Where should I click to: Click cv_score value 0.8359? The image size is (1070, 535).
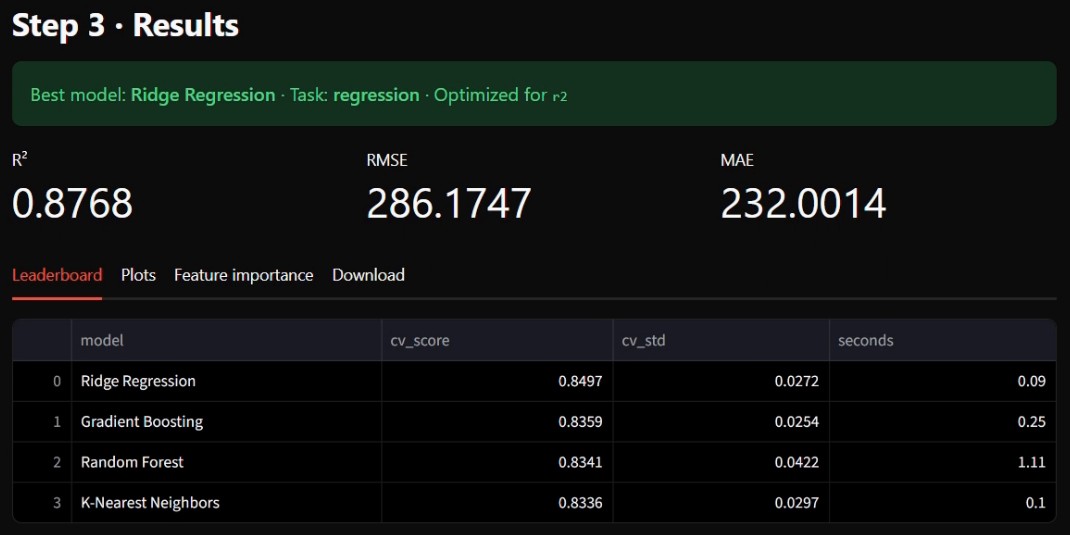pos(497,422)
